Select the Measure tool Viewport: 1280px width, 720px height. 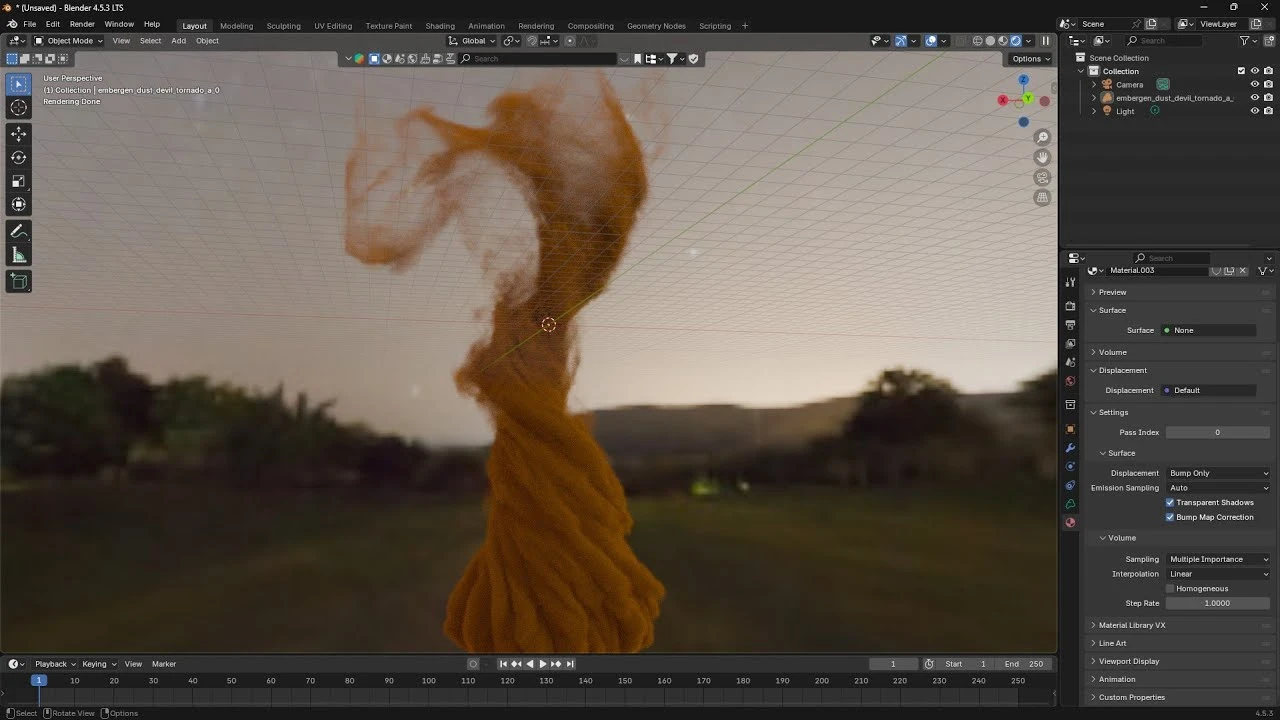point(19,255)
